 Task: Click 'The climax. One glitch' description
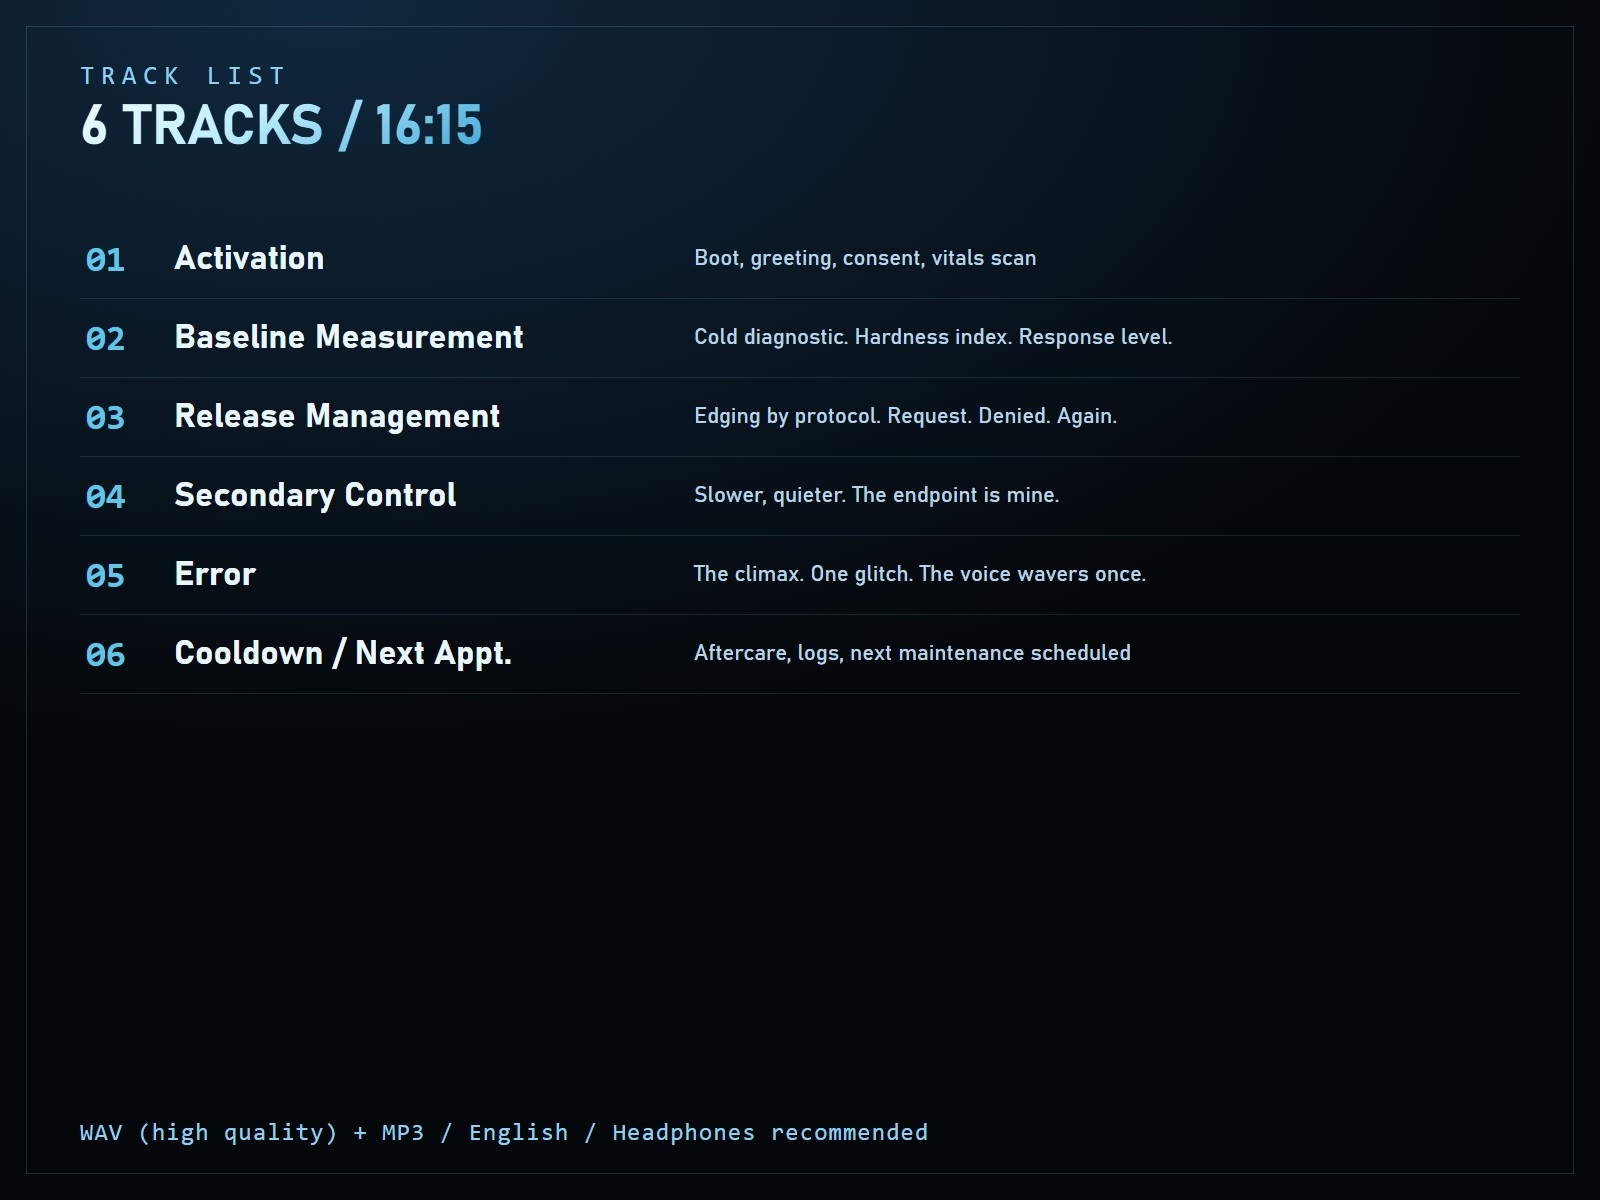point(920,574)
